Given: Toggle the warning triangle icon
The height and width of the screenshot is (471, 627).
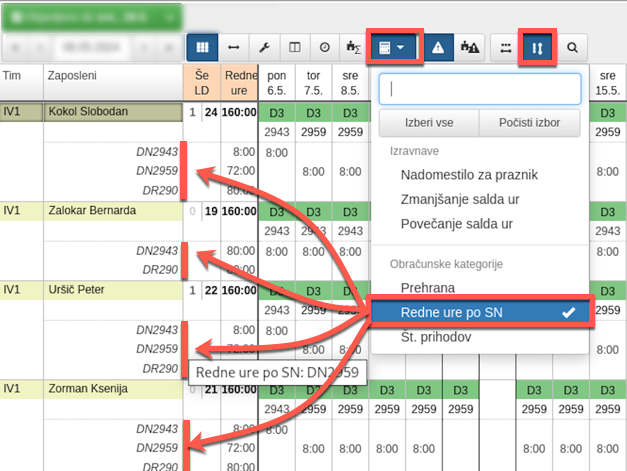Looking at the screenshot, I should click(438, 48).
